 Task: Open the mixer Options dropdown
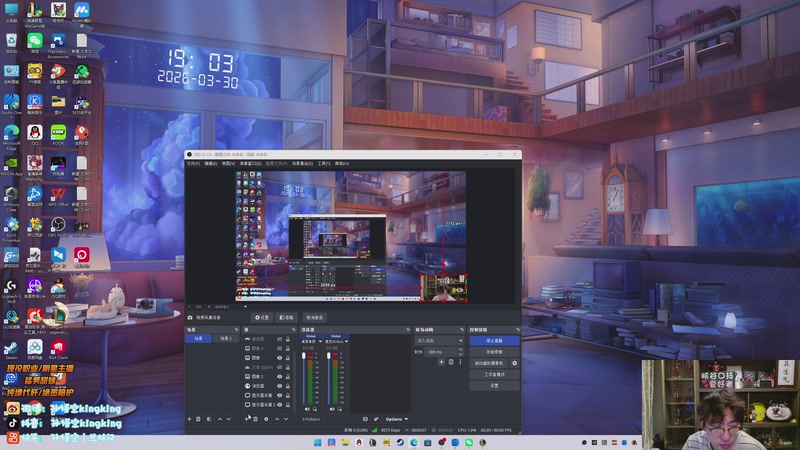[x=396, y=419]
